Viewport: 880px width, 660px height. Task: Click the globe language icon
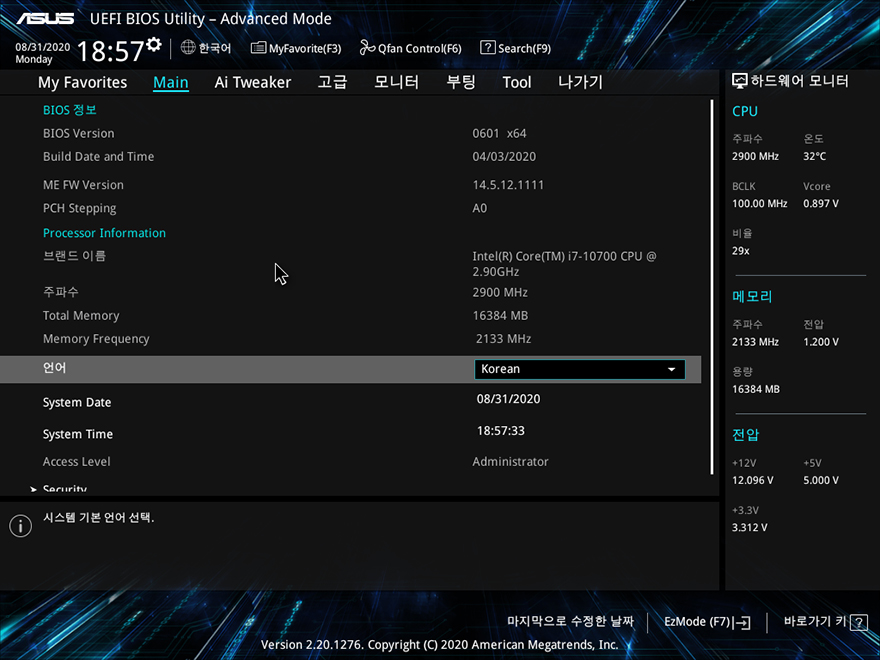[187, 48]
